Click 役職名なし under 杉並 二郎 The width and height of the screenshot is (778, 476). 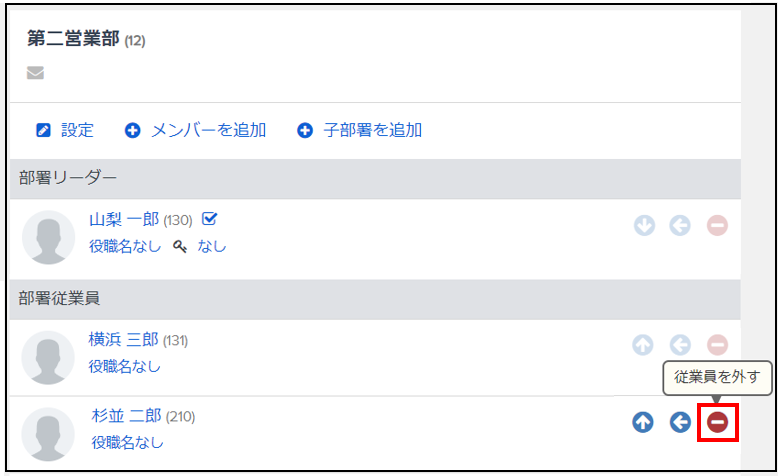coord(128,442)
